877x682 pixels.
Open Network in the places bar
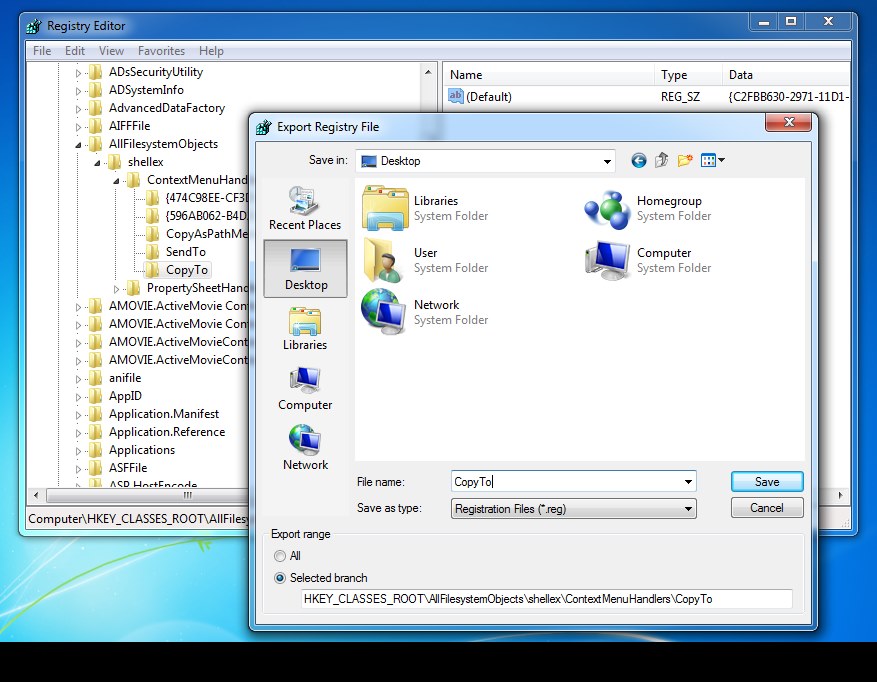point(305,449)
